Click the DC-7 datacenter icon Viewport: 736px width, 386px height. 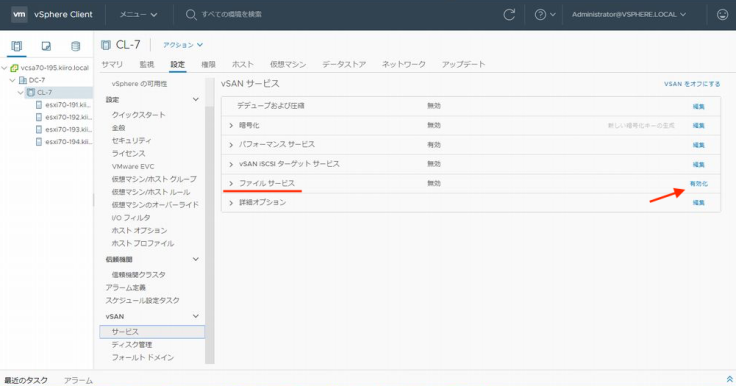click(x=23, y=80)
